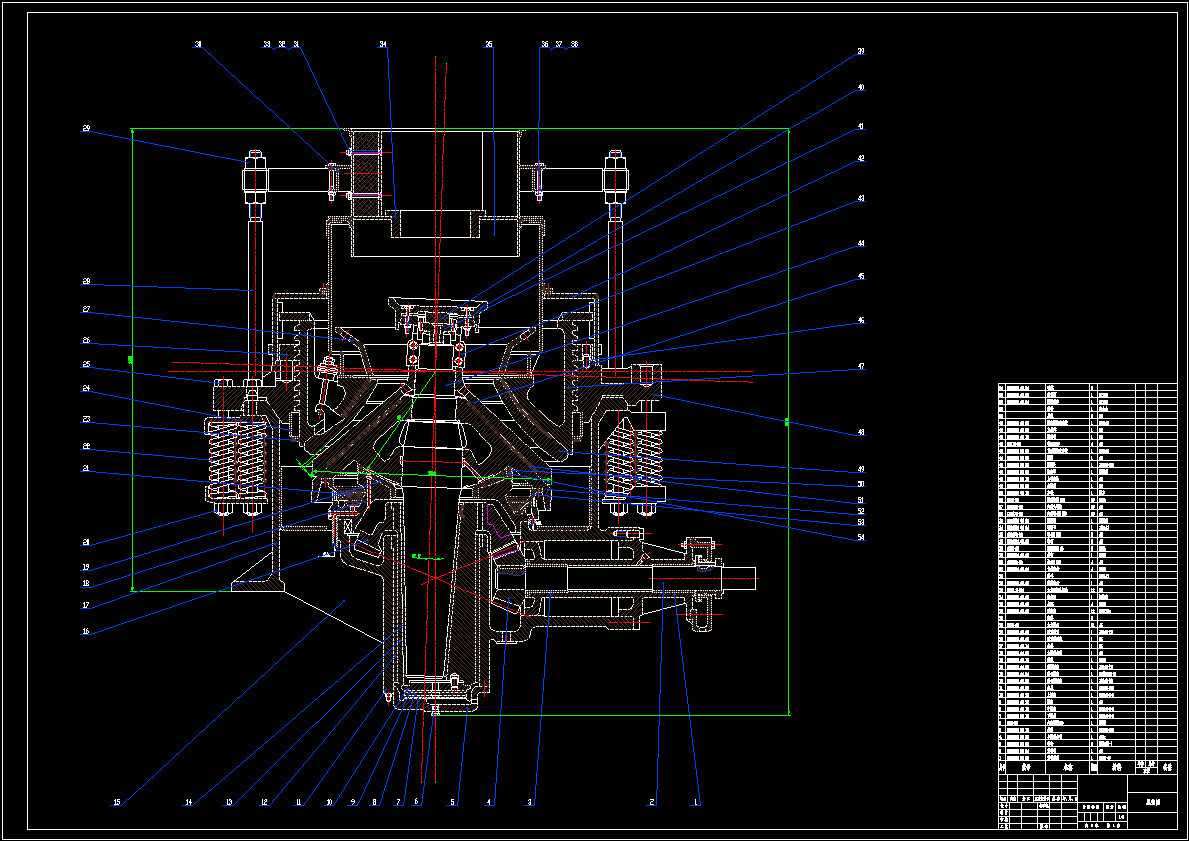This screenshot has height=841, width=1189.
Task: Click part callout number 41
Action: [x=861, y=127]
